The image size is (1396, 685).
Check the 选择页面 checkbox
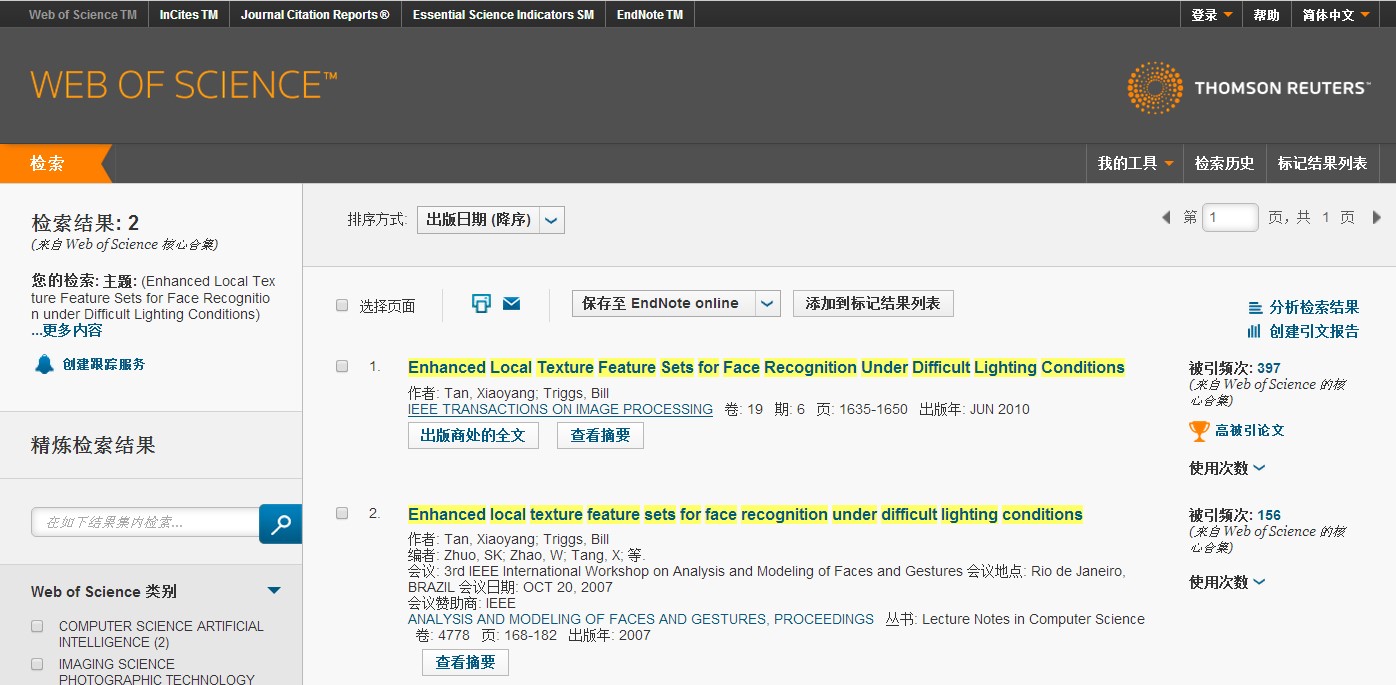click(342, 305)
